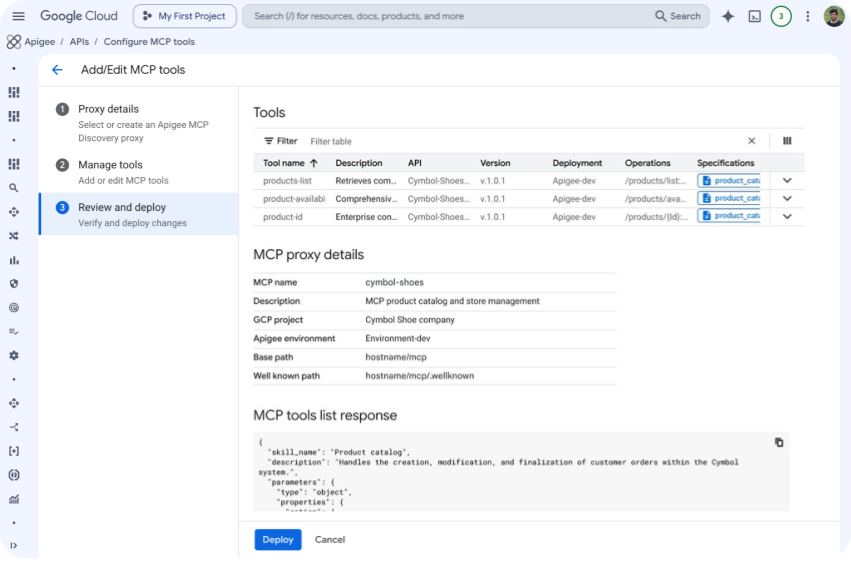Click the Cancel button
This screenshot has height=573, width=851.
pos(330,539)
